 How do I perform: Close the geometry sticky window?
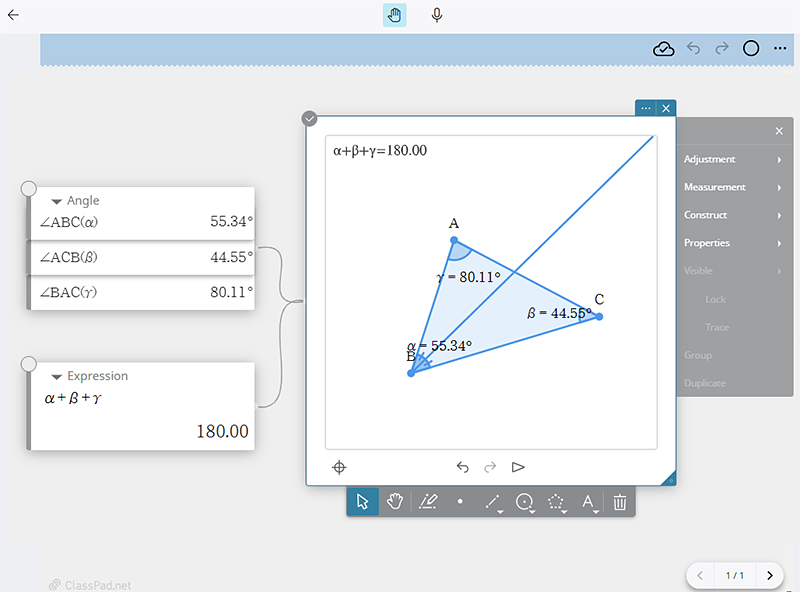point(666,108)
